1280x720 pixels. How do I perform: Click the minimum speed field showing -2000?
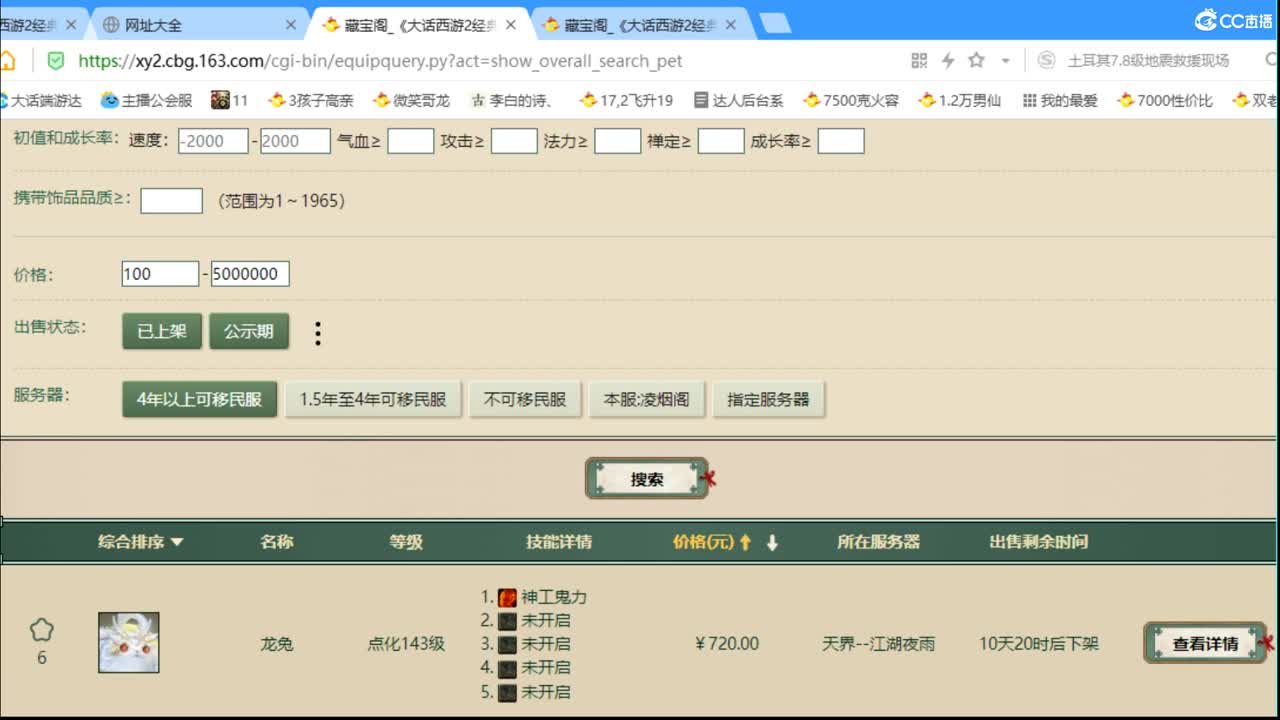point(213,141)
